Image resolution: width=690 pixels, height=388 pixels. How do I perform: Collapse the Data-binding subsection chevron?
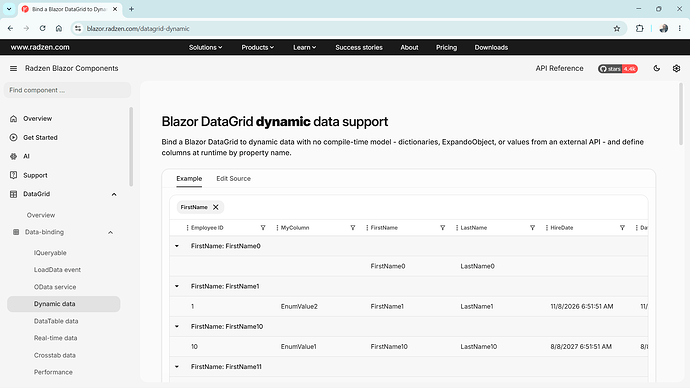click(110, 232)
